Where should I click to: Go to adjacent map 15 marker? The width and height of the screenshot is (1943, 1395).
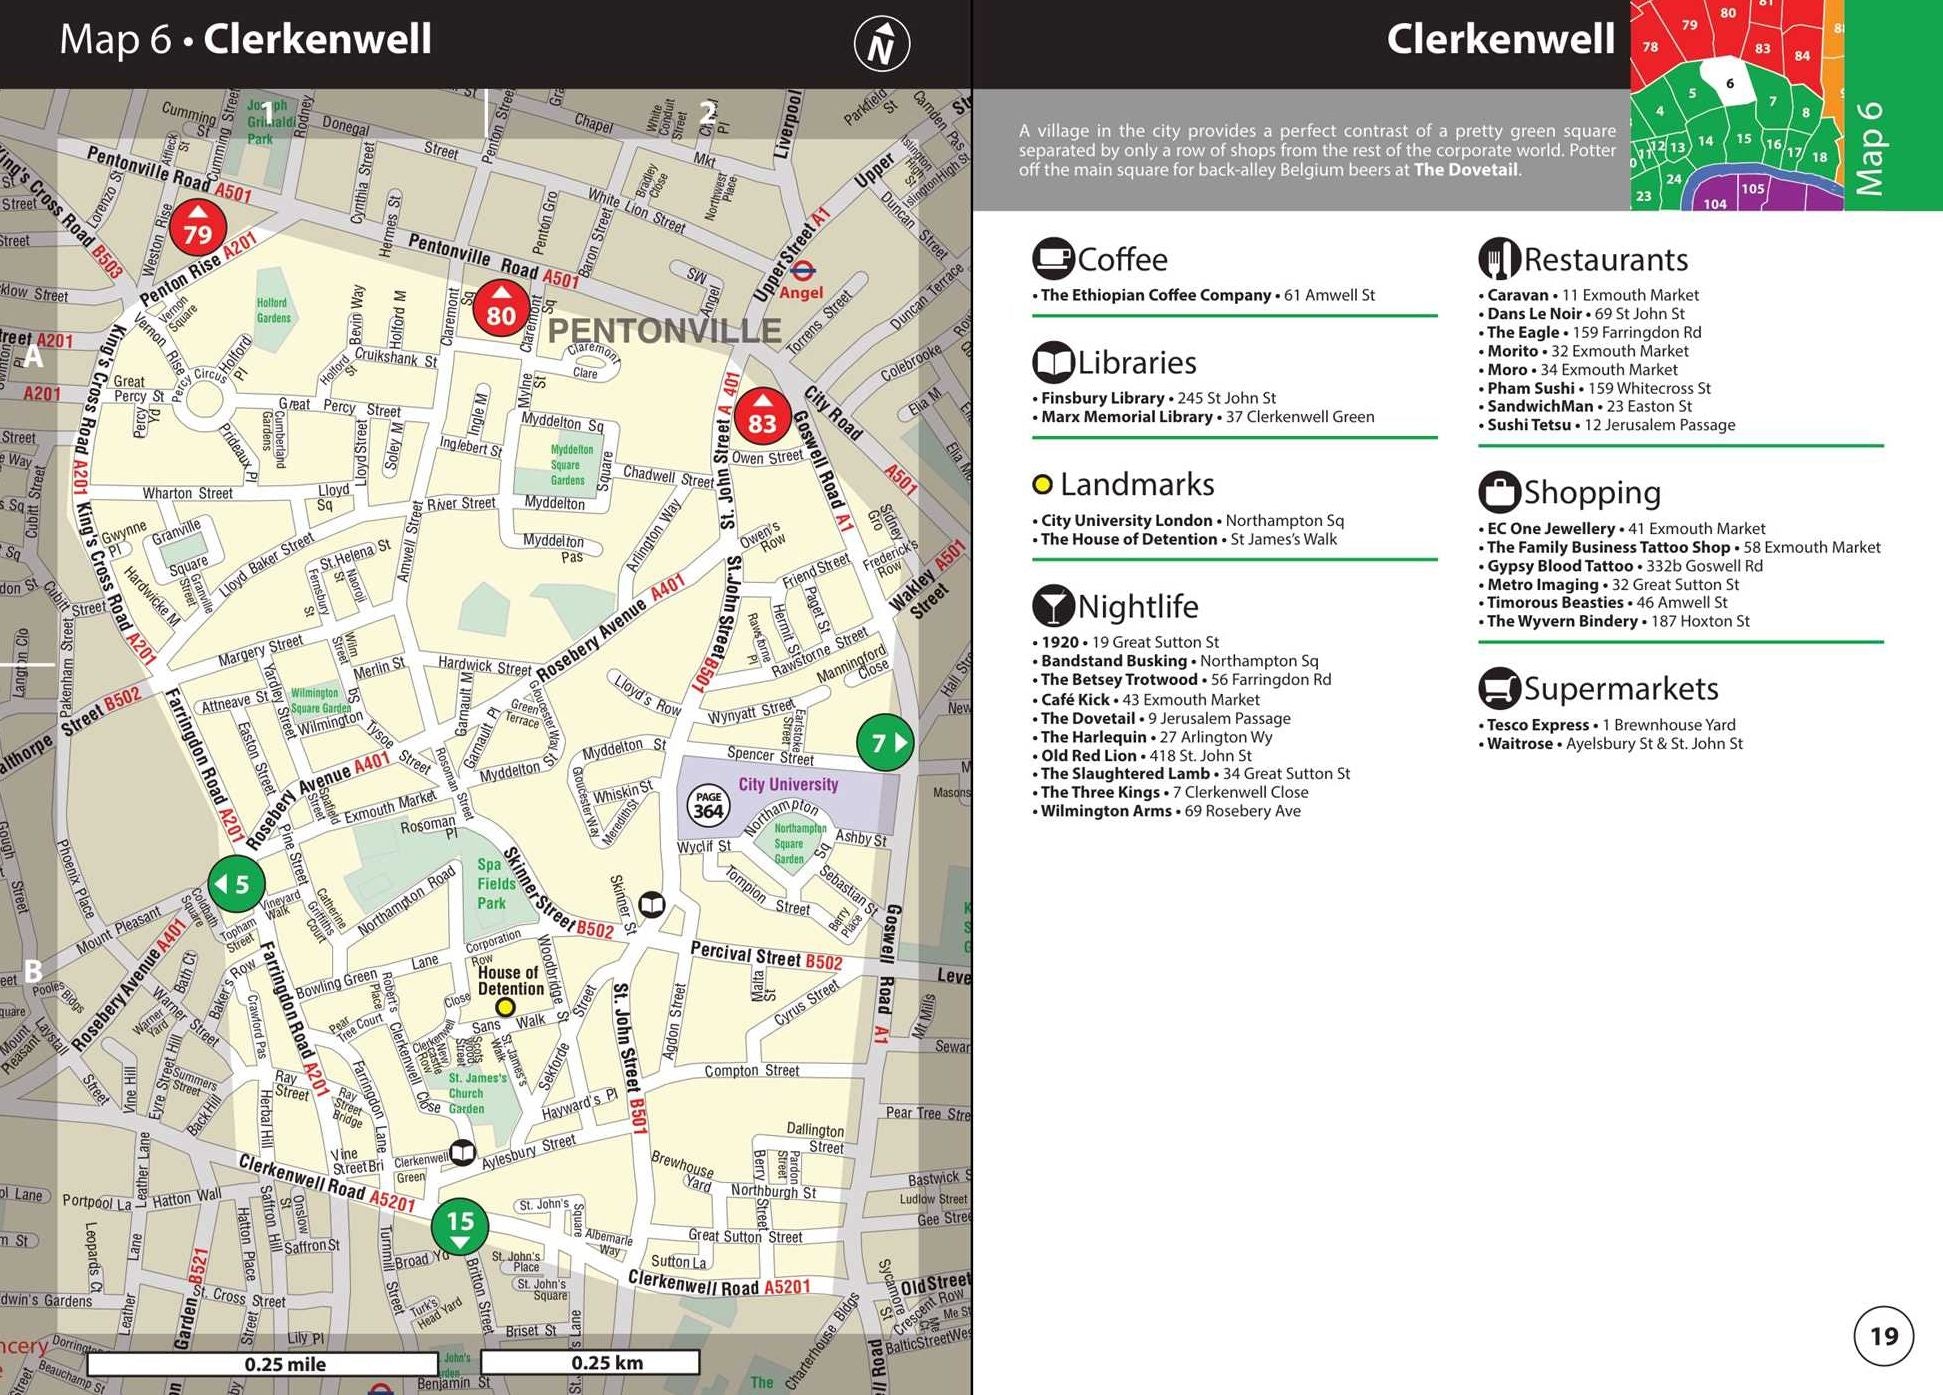pos(459,1226)
